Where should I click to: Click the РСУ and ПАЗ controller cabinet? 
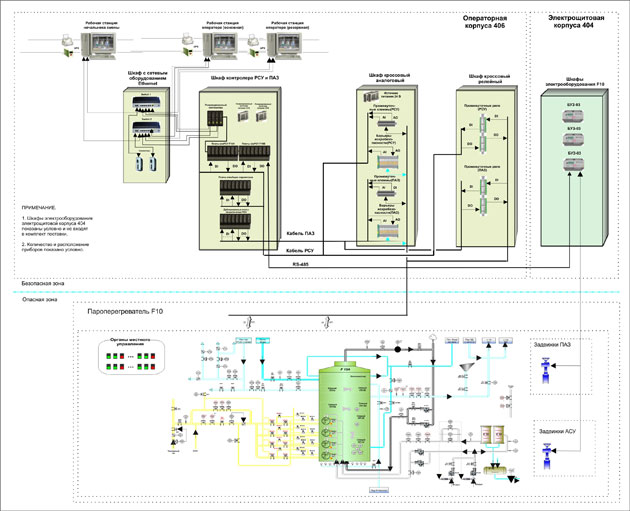click(238, 165)
